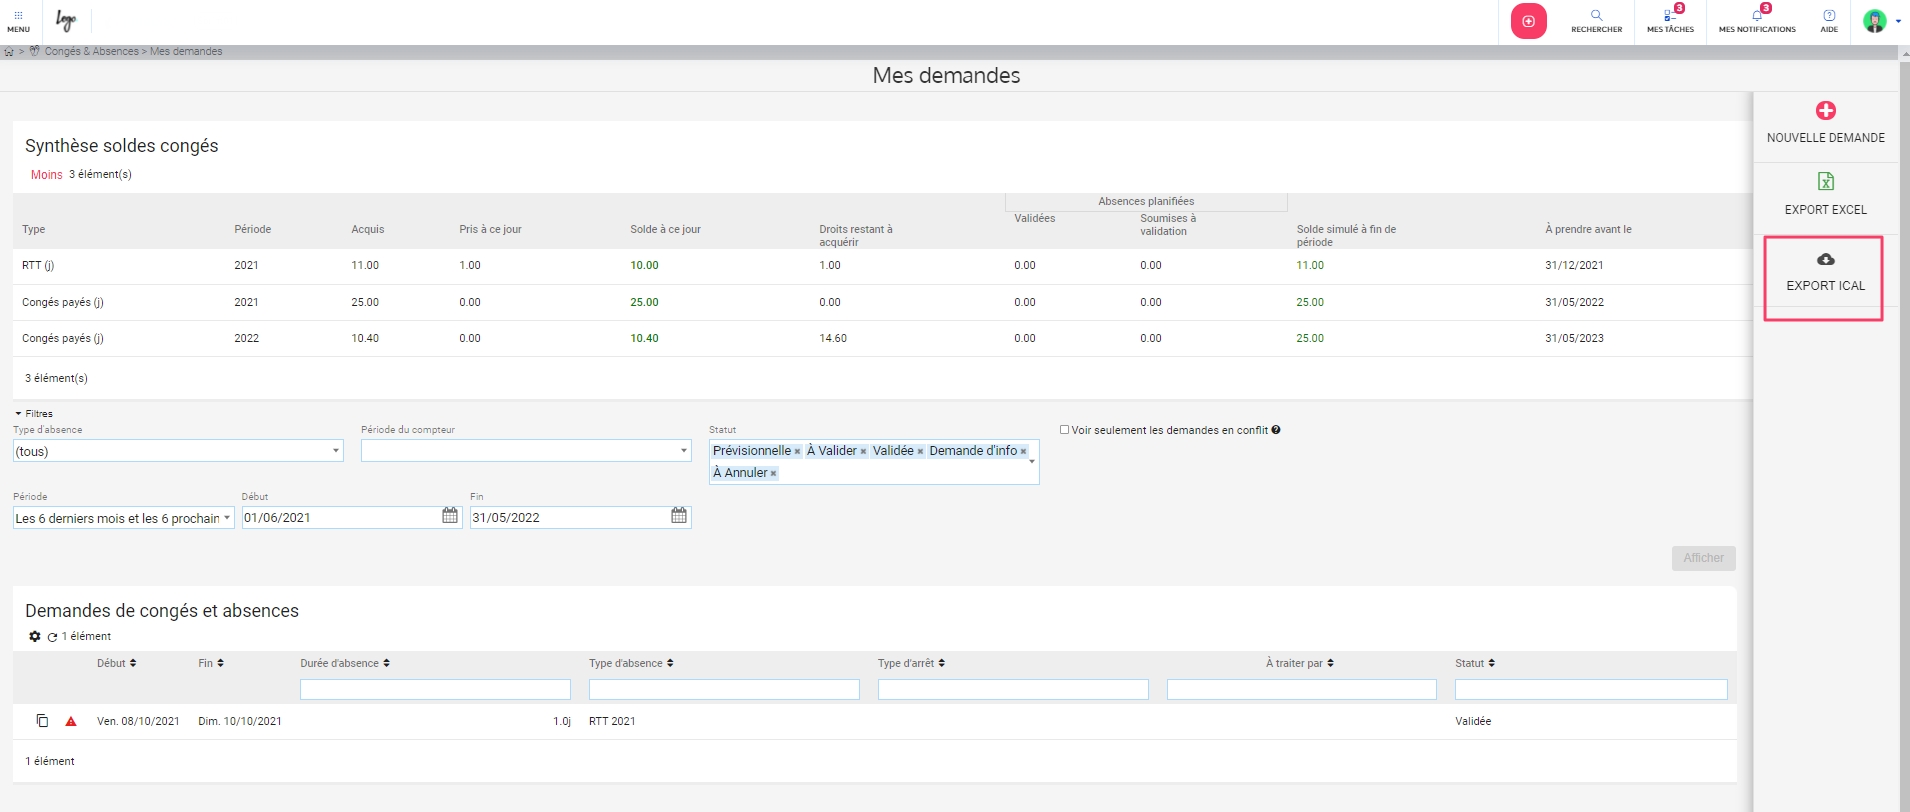Image resolution: width=1910 pixels, height=812 pixels.
Task: Click Congés payés (j) 2021 row
Action: [882, 302]
